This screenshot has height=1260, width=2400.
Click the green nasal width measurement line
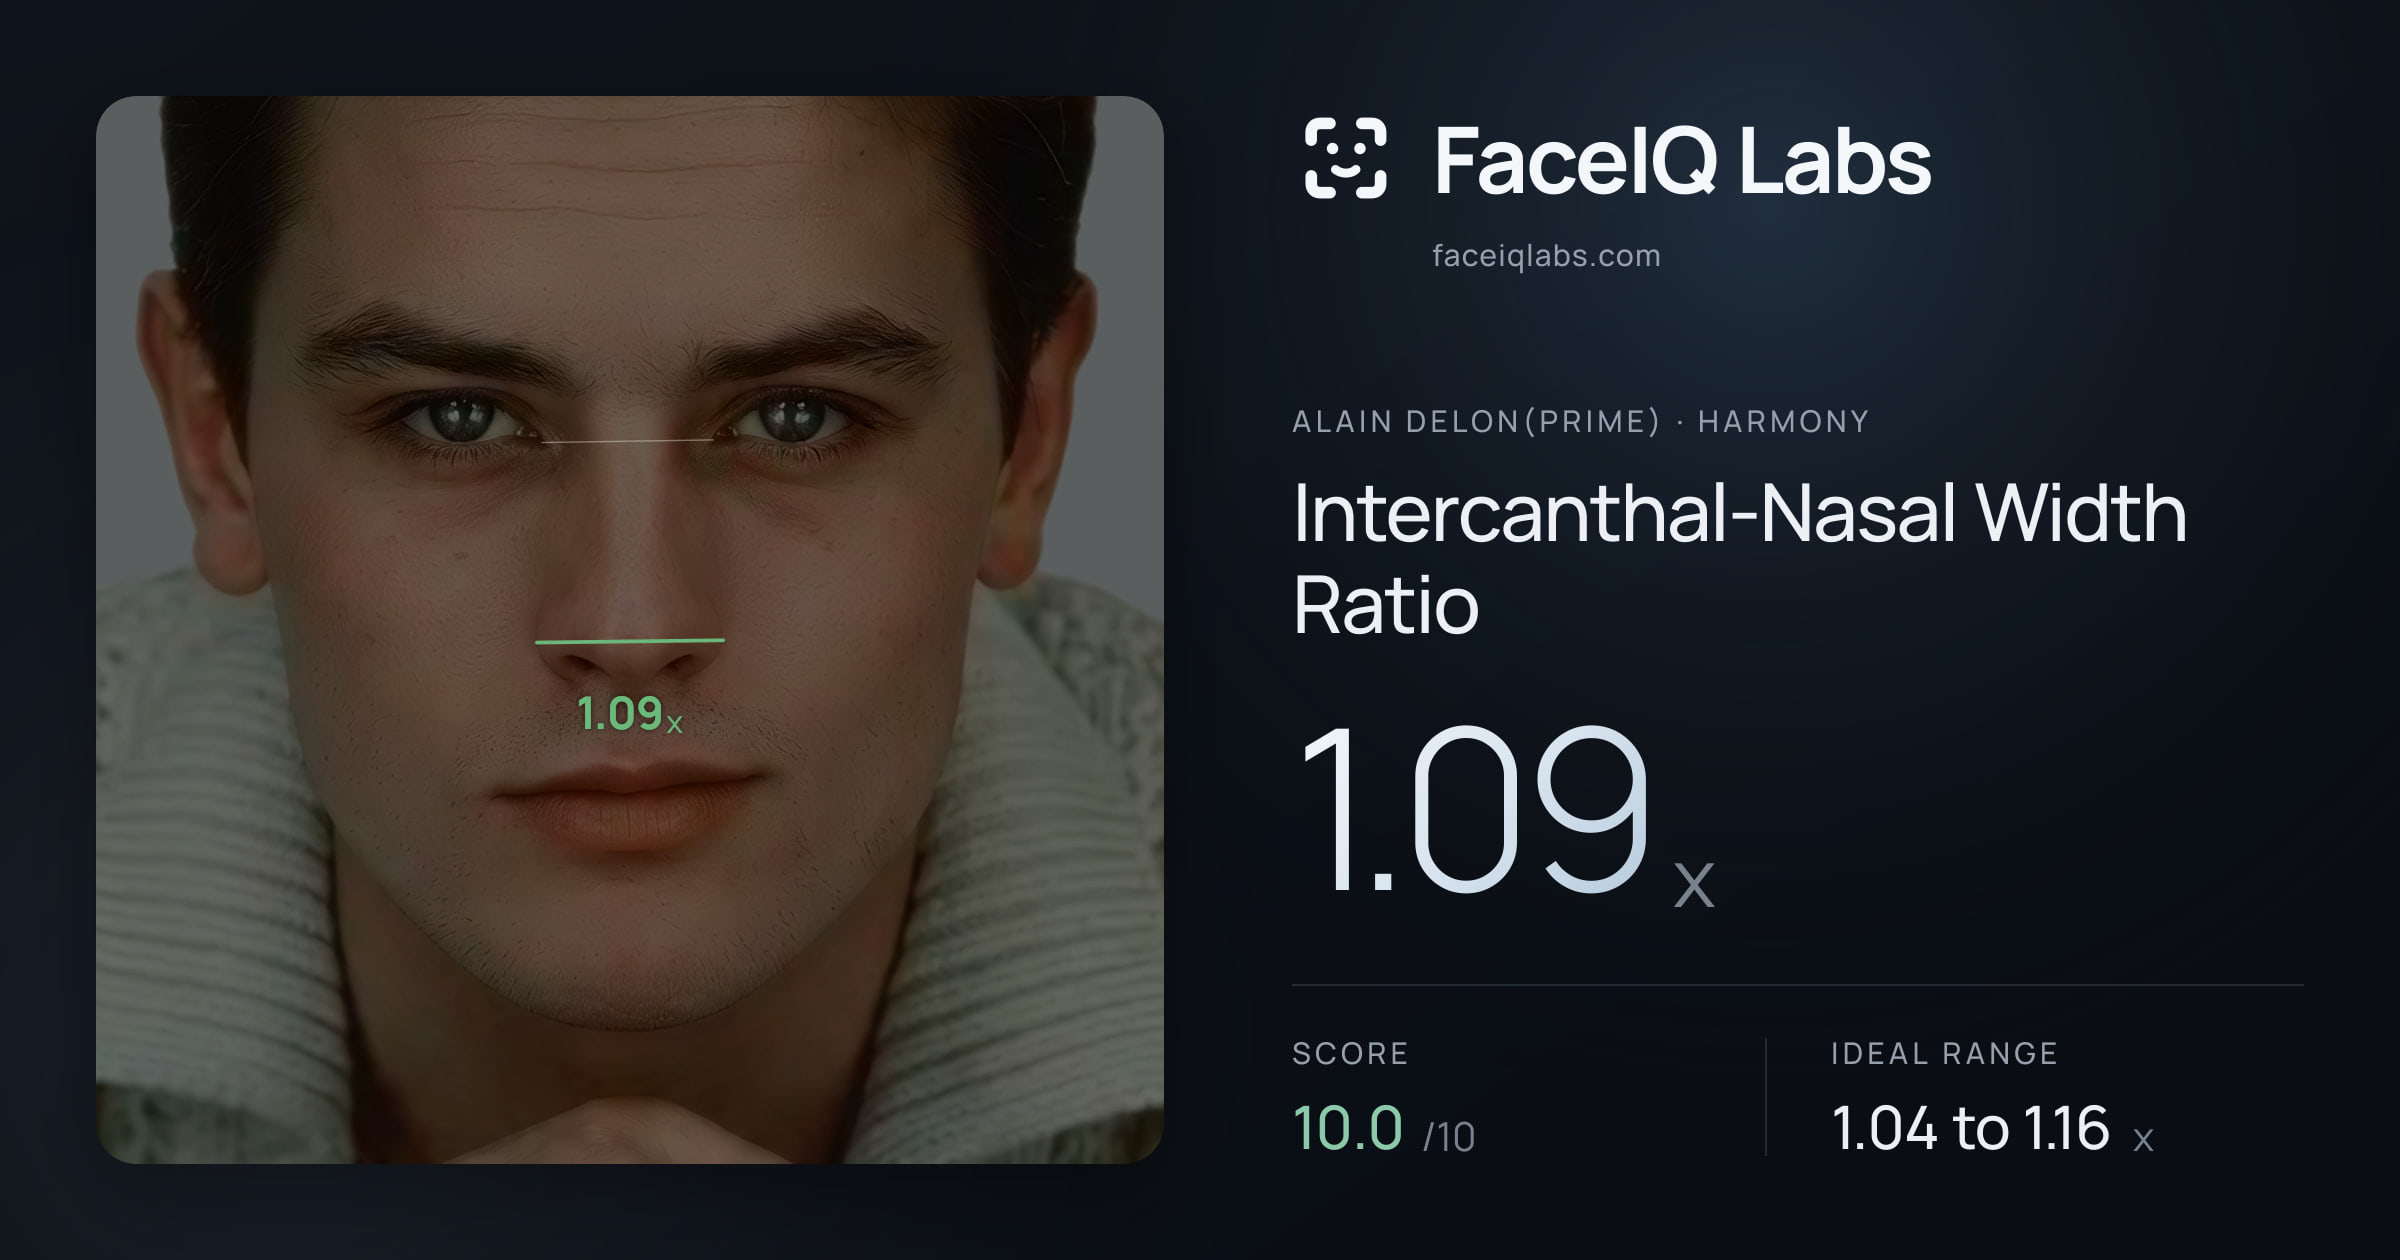[x=630, y=641]
